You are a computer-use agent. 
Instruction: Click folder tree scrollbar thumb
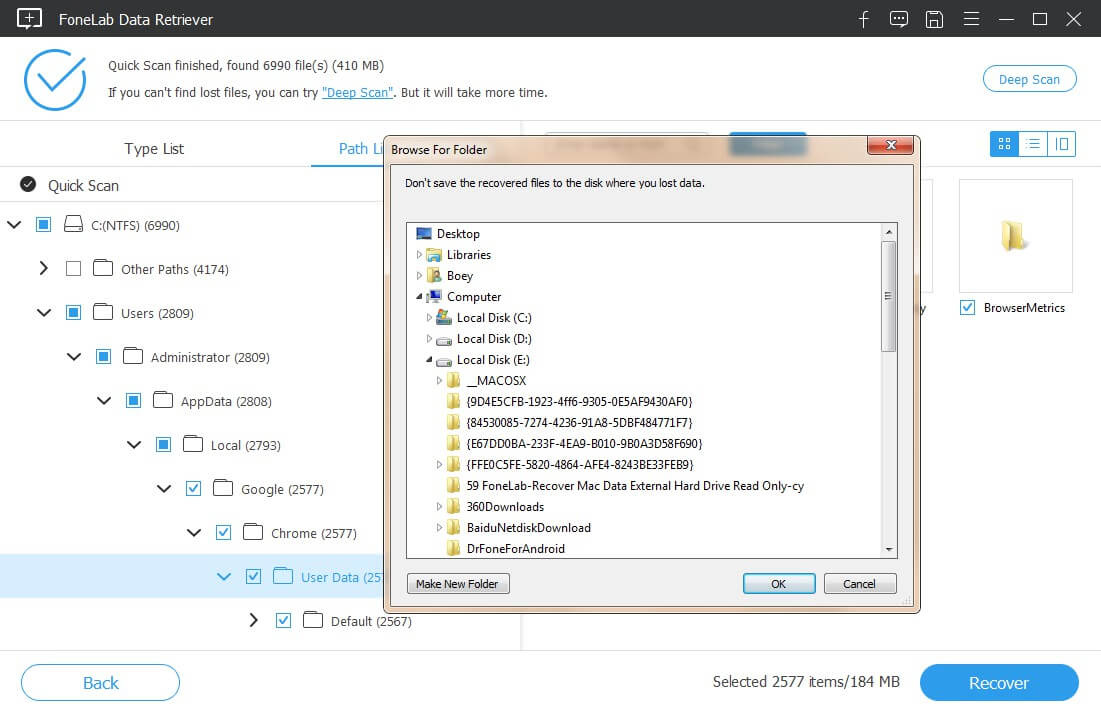888,296
